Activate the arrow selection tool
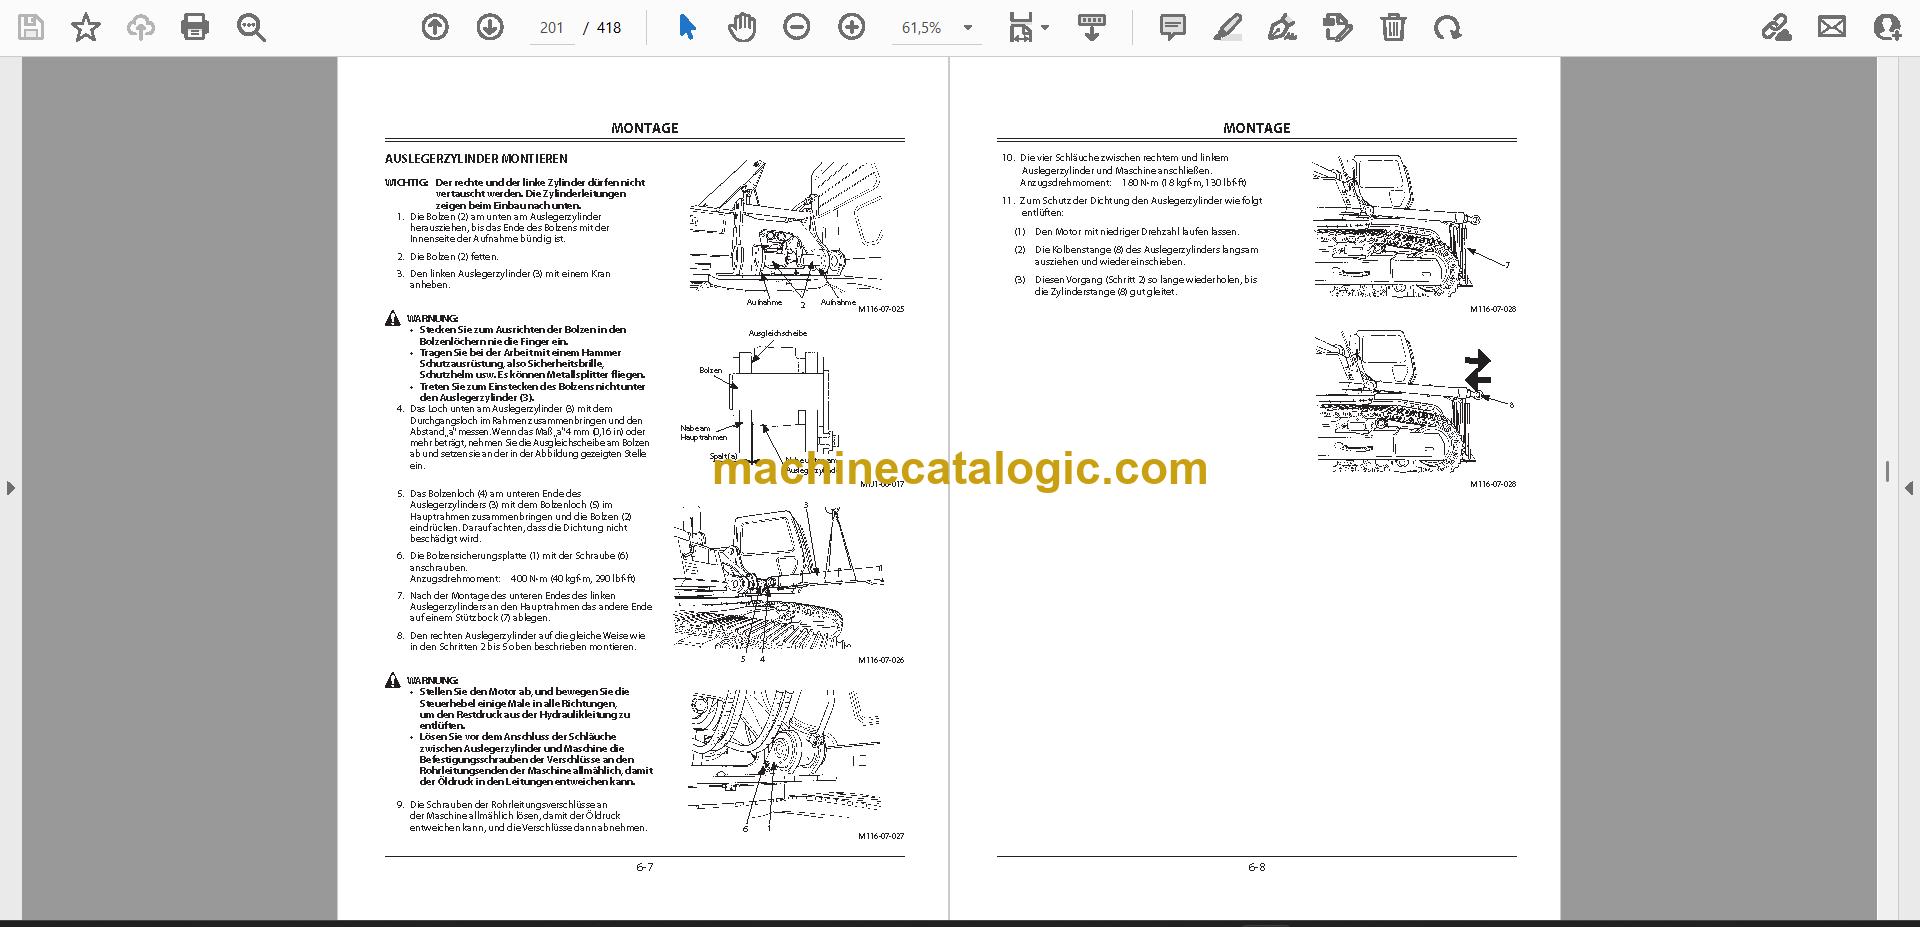 (x=687, y=27)
